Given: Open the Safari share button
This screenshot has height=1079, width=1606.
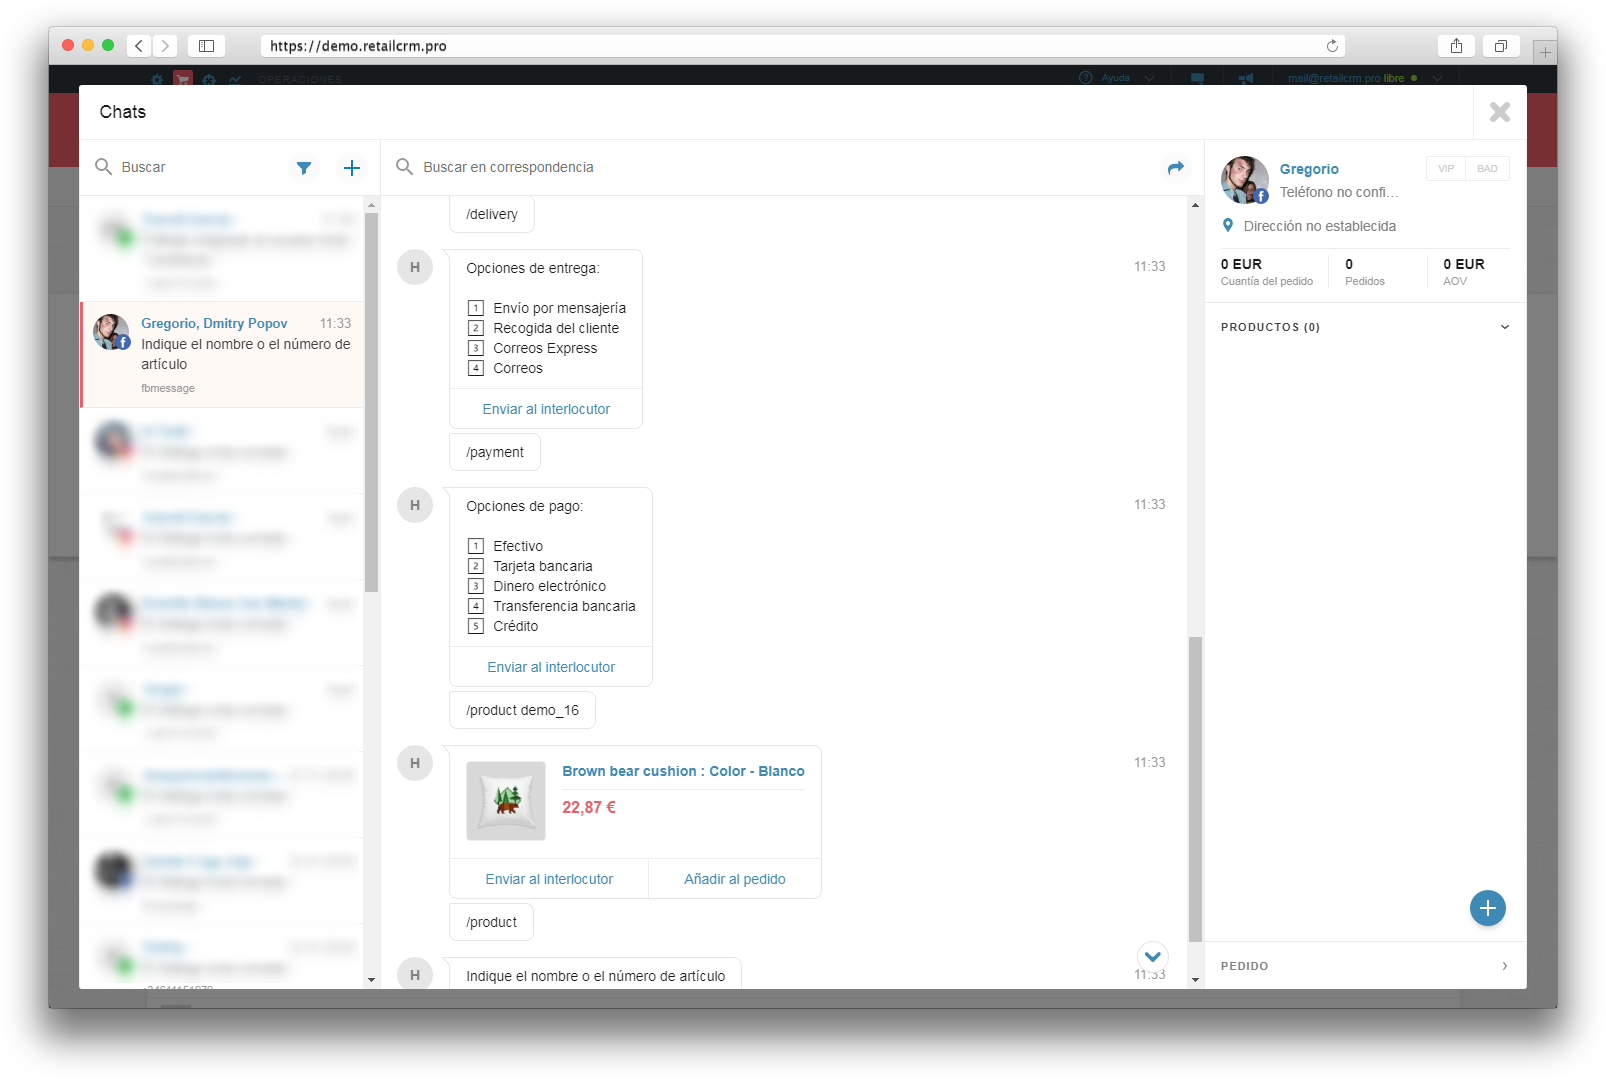Looking at the screenshot, I should pos(1456,46).
